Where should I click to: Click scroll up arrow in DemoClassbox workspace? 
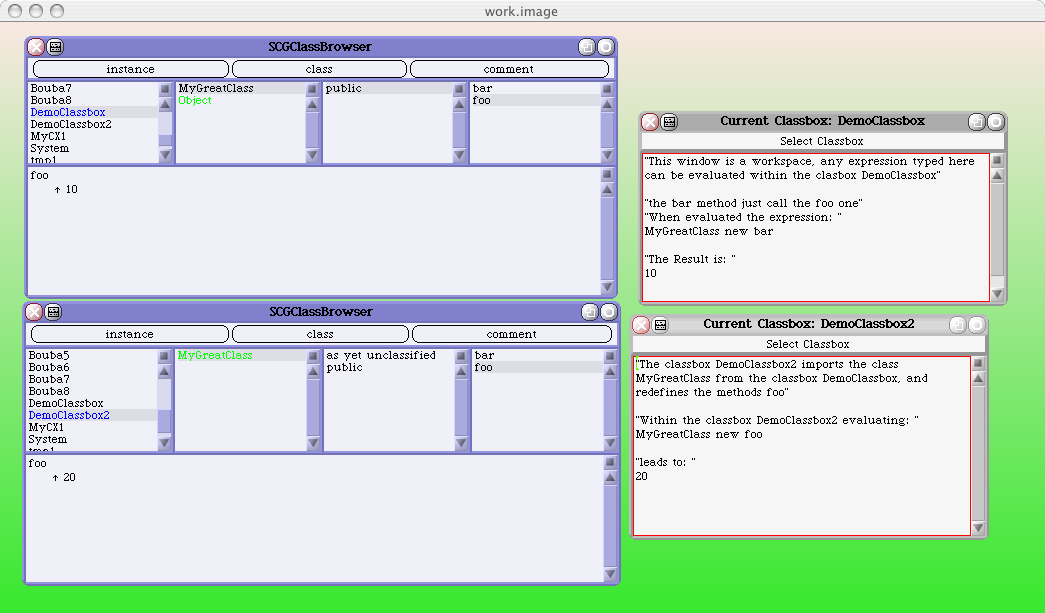[997, 175]
